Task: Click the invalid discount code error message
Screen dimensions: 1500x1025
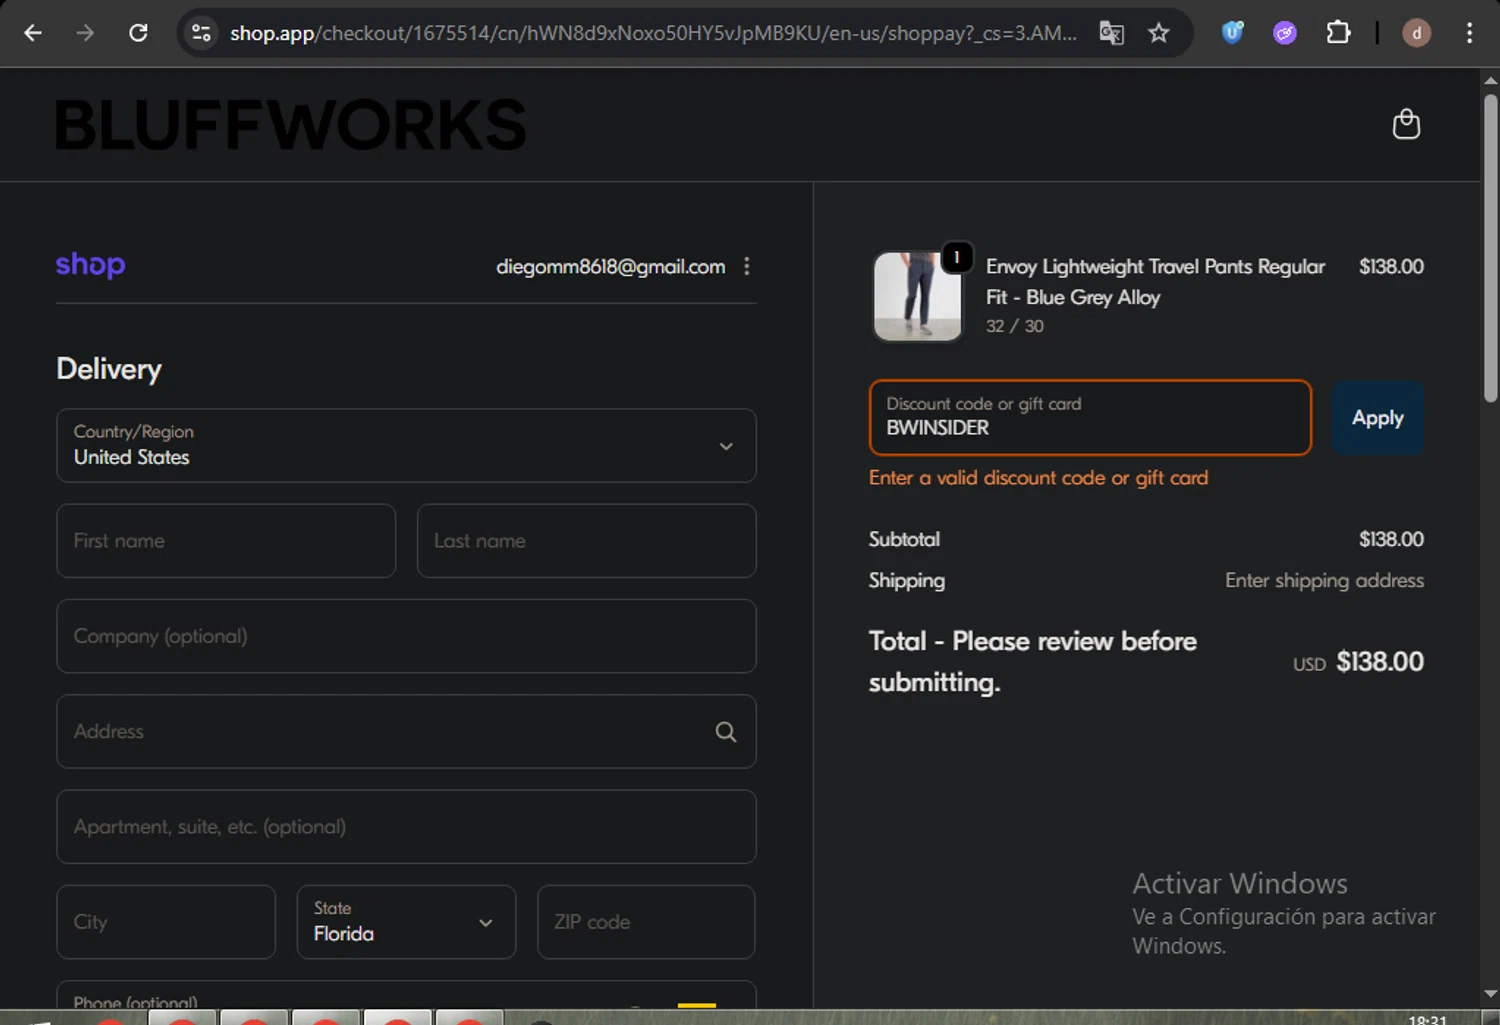Action: click(x=1038, y=478)
